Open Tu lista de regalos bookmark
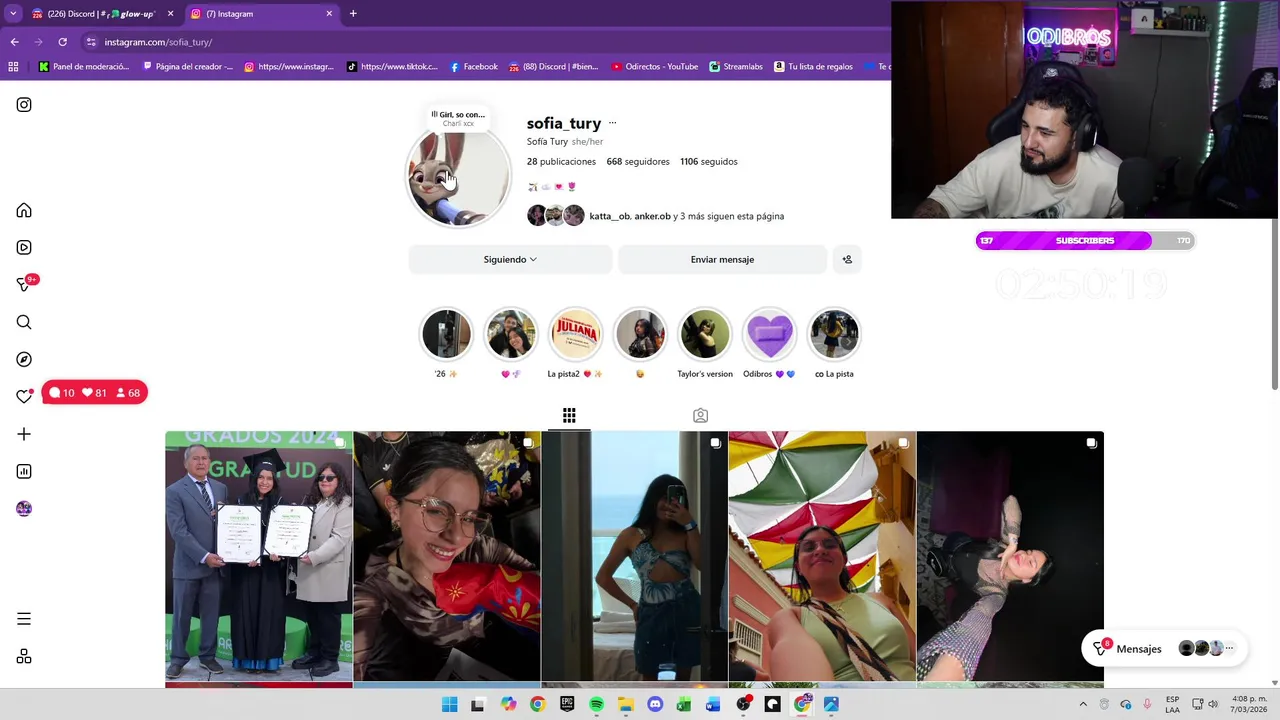This screenshot has height=720, width=1280. pos(813,67)
